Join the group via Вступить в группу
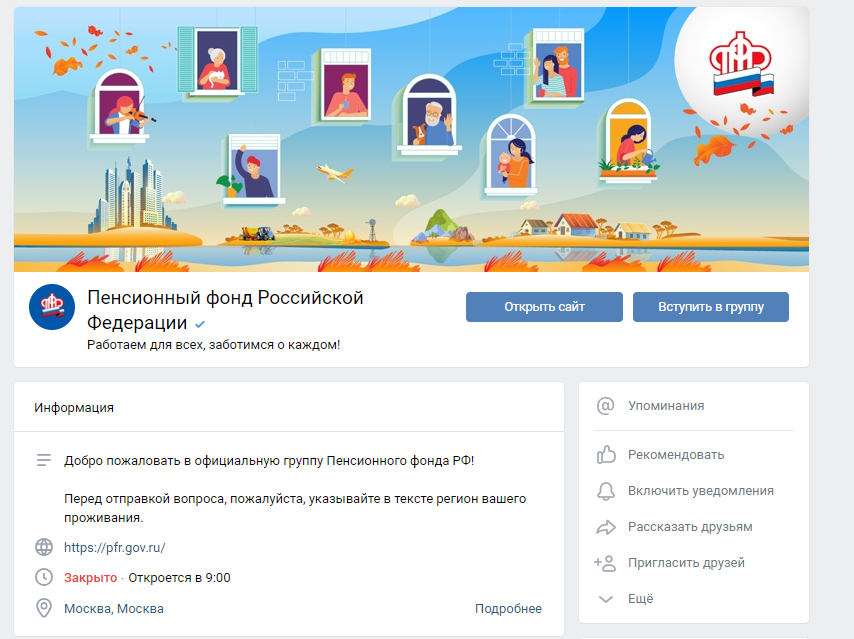Image resolution: width=854 pixels, height=639 pixels. 710,307
